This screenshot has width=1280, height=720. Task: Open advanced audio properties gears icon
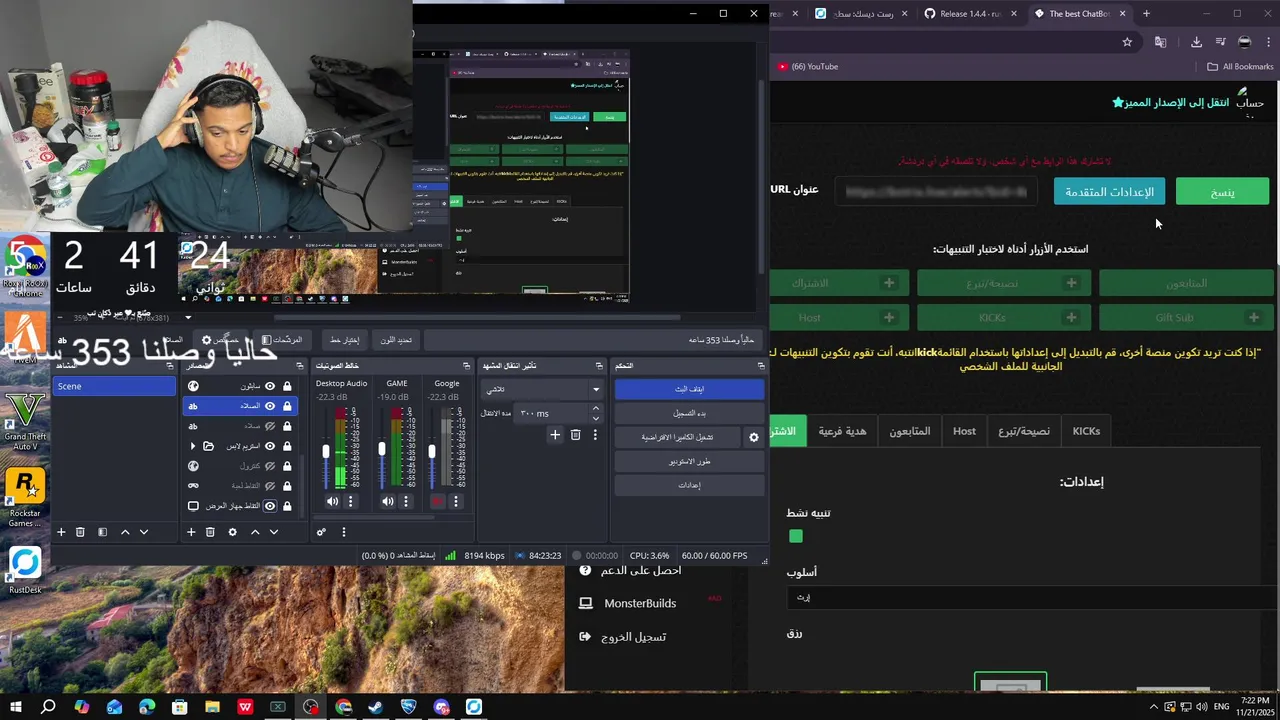coord(321,532)
